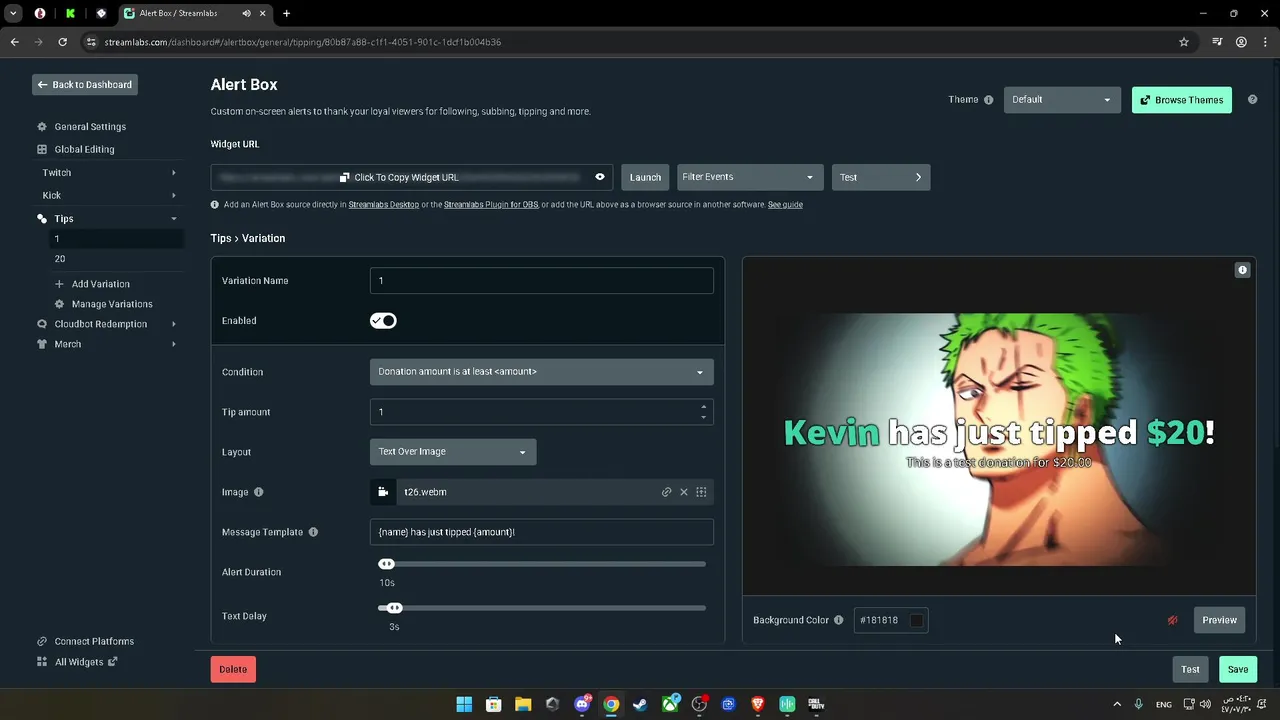1280x720 pixels.
Task: Click the Streamlabs Desktop link
Action: click(x=384, y=205)
